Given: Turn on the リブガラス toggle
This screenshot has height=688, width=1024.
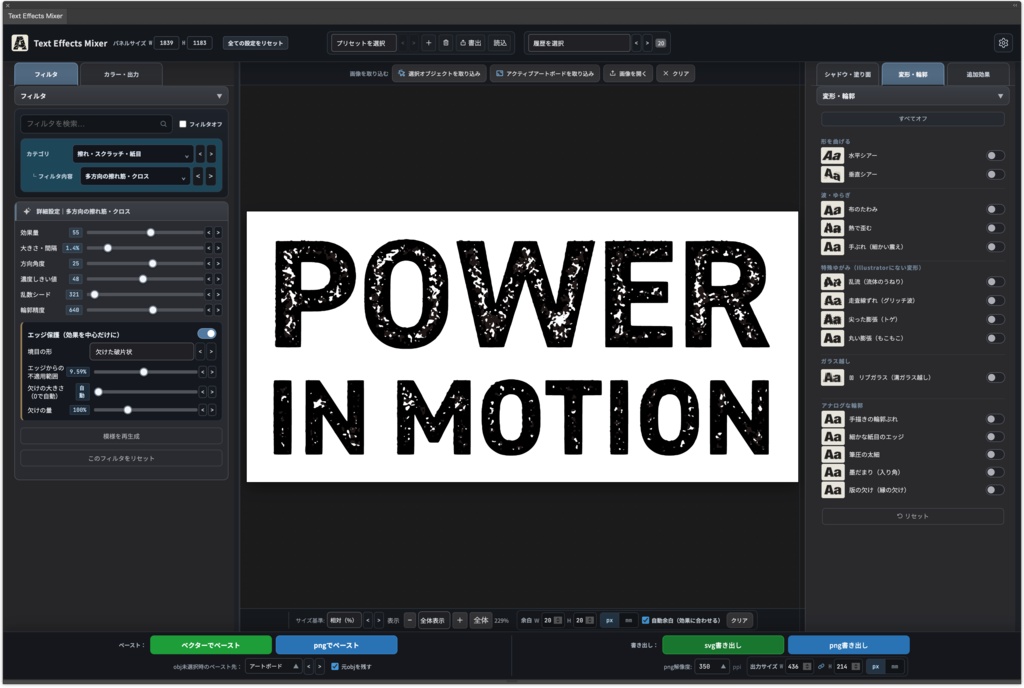Looking at the screenshot, I should click(995, 377).
